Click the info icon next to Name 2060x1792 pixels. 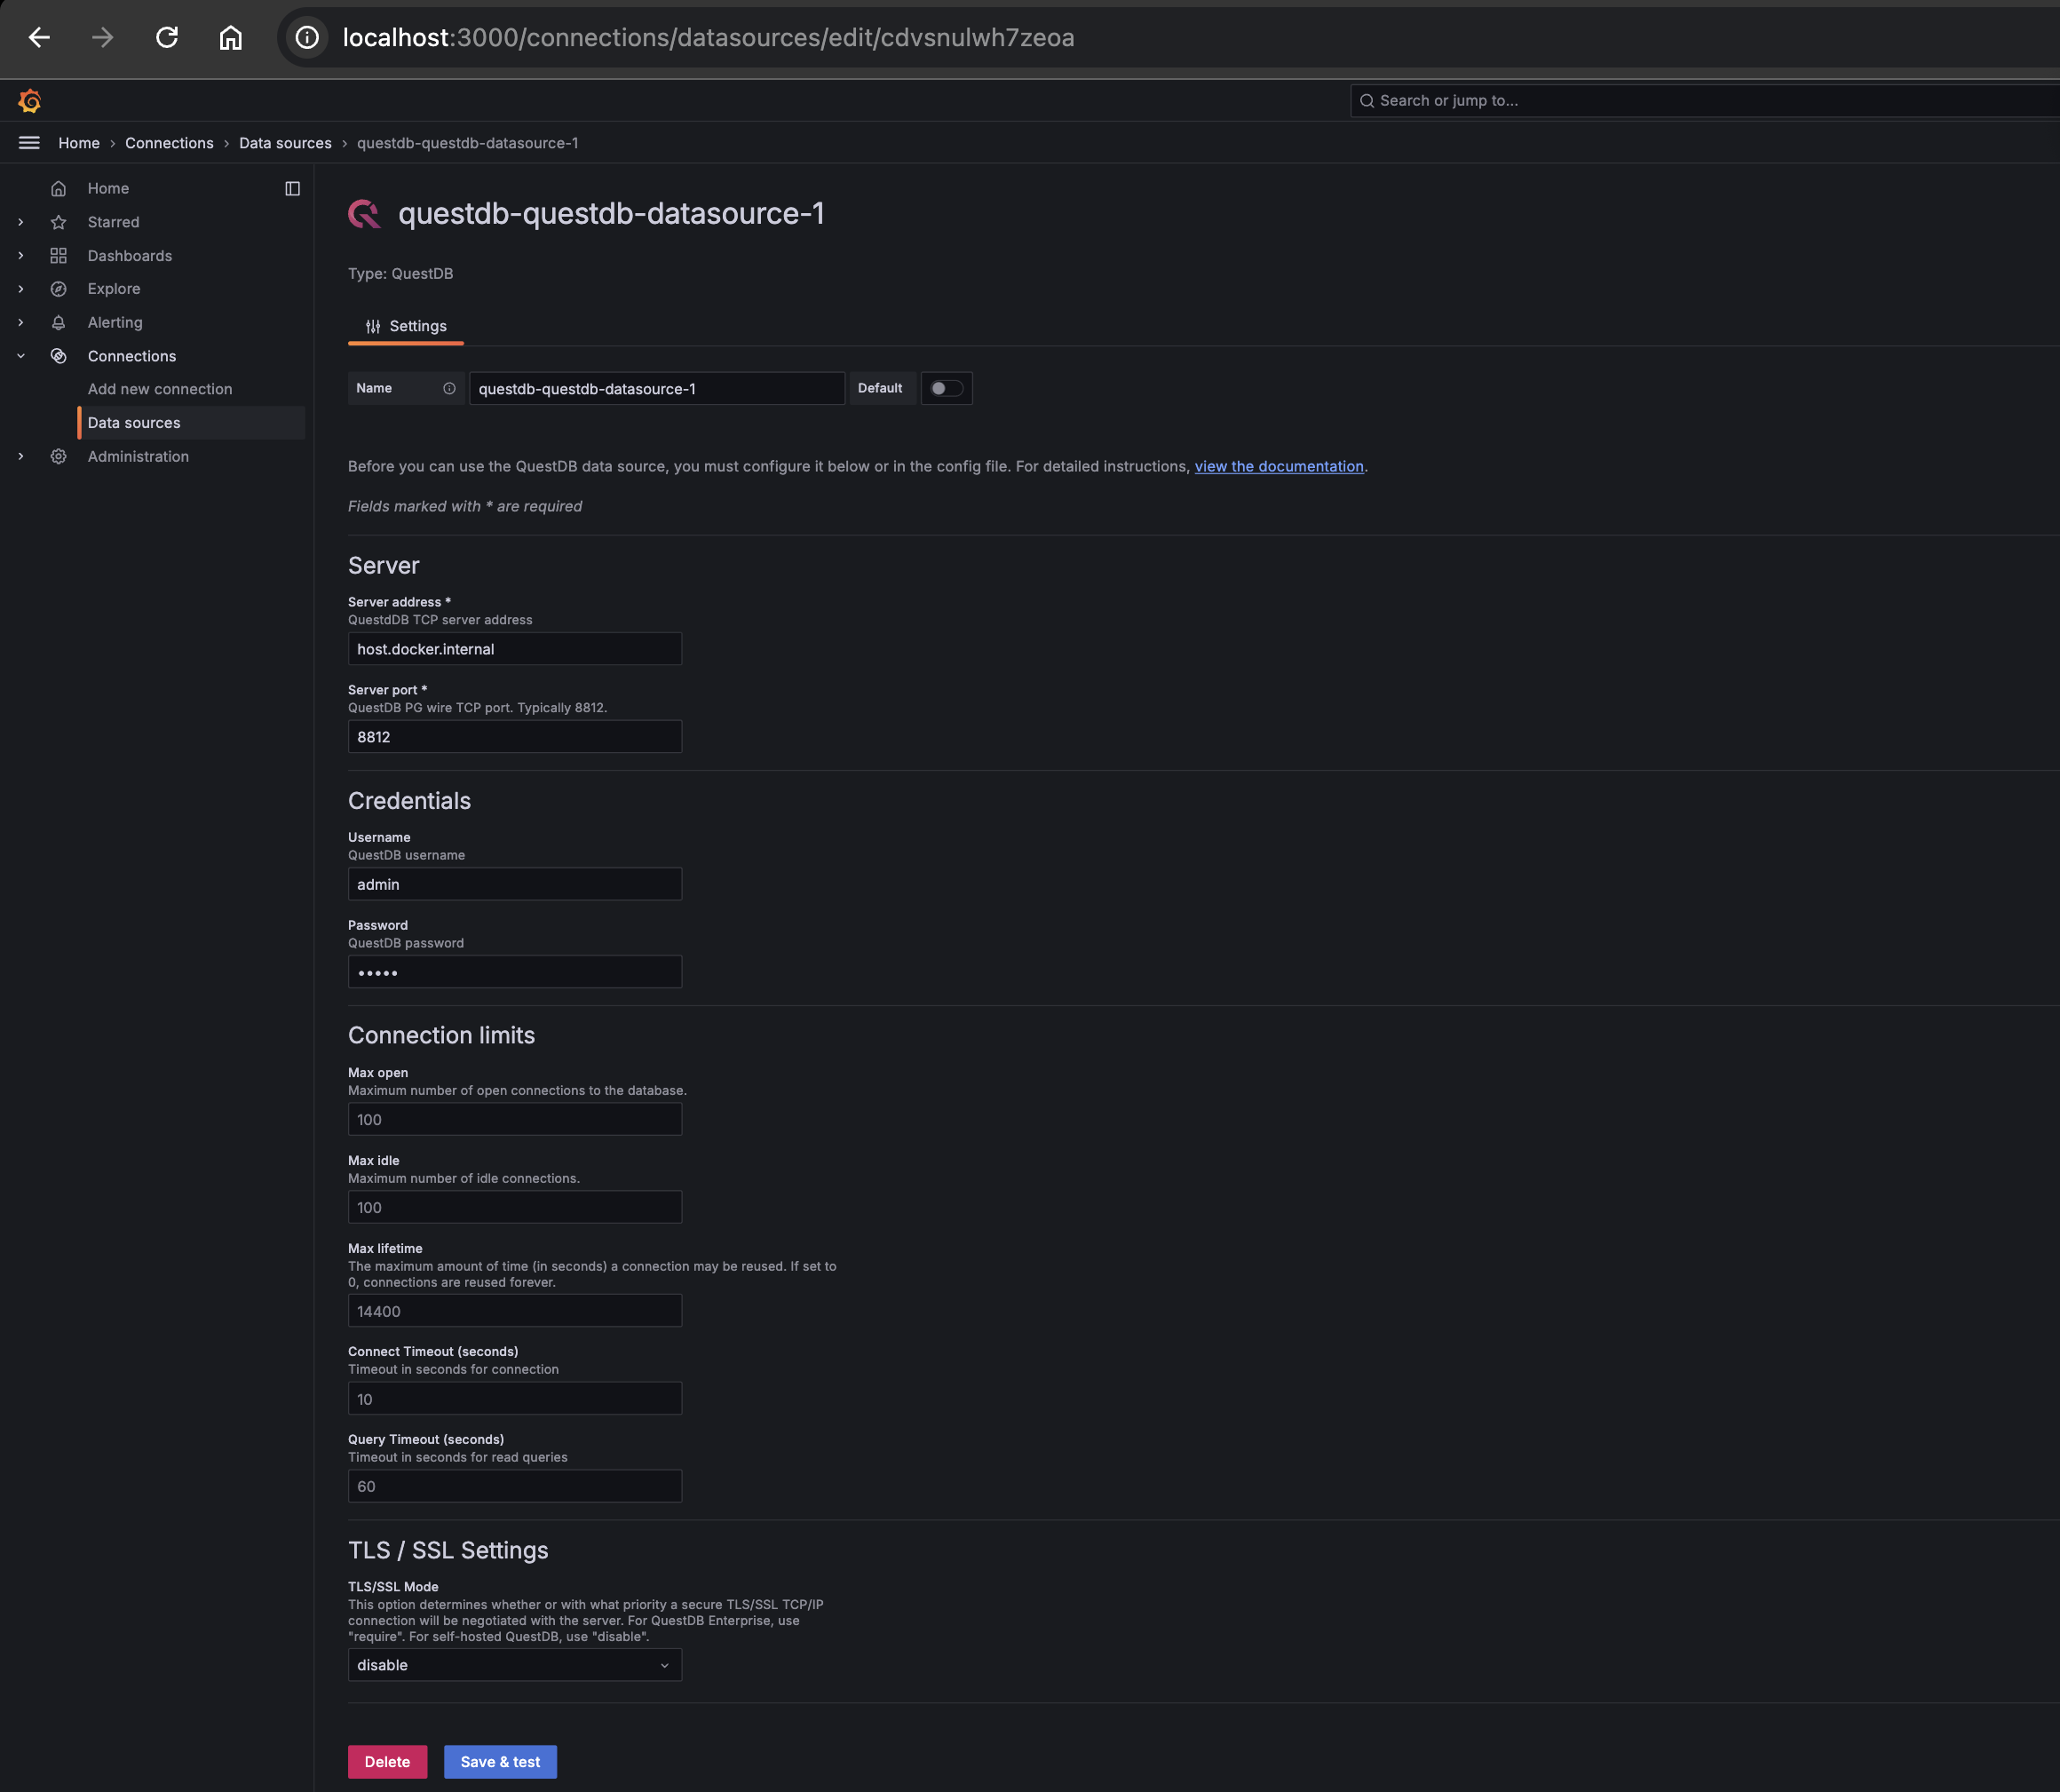click(x=450, y=389)
